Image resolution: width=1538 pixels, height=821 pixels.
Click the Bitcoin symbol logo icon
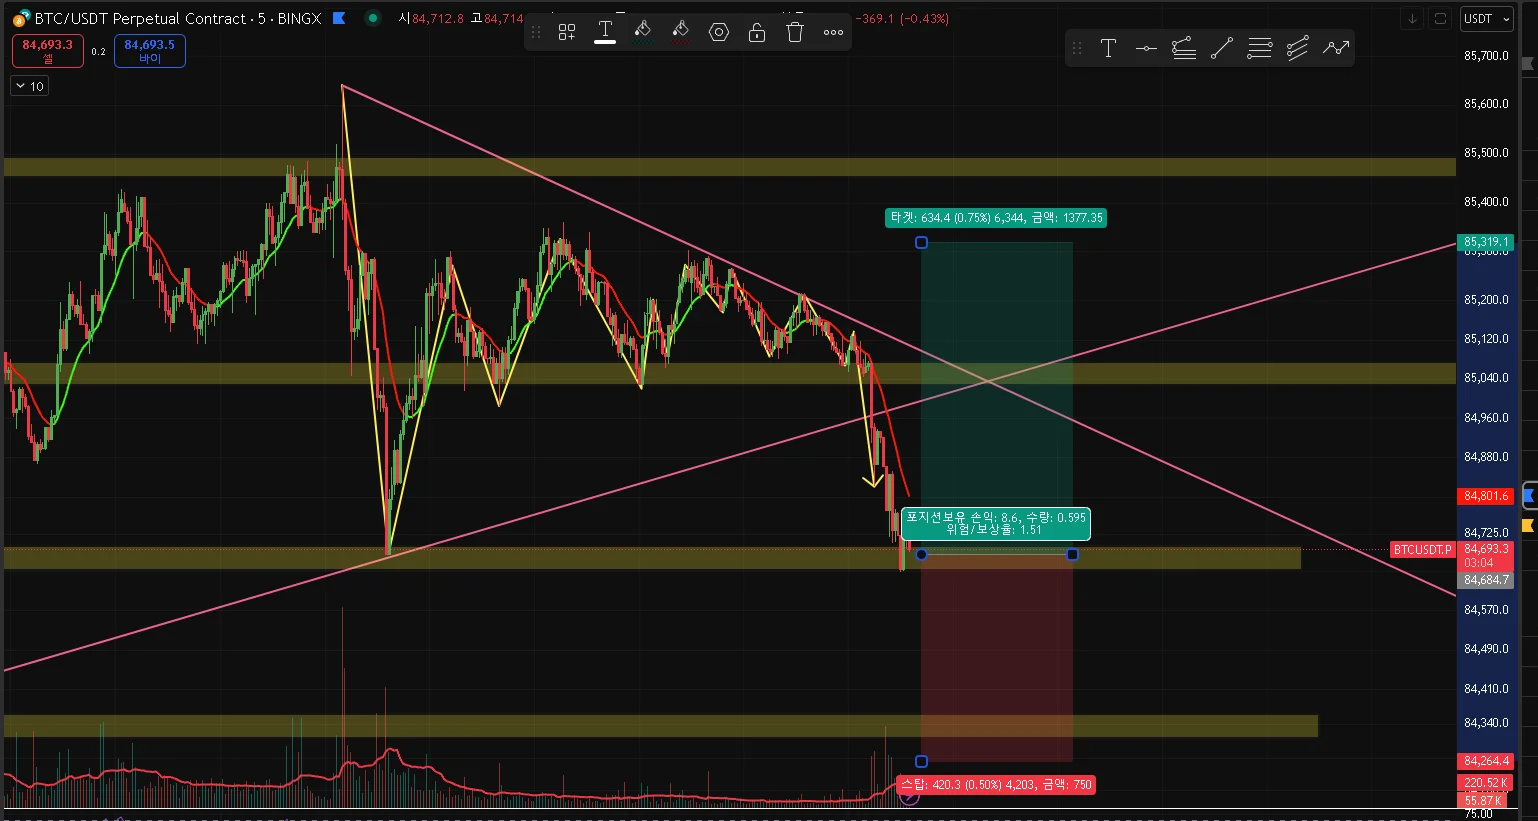(20, 19)
